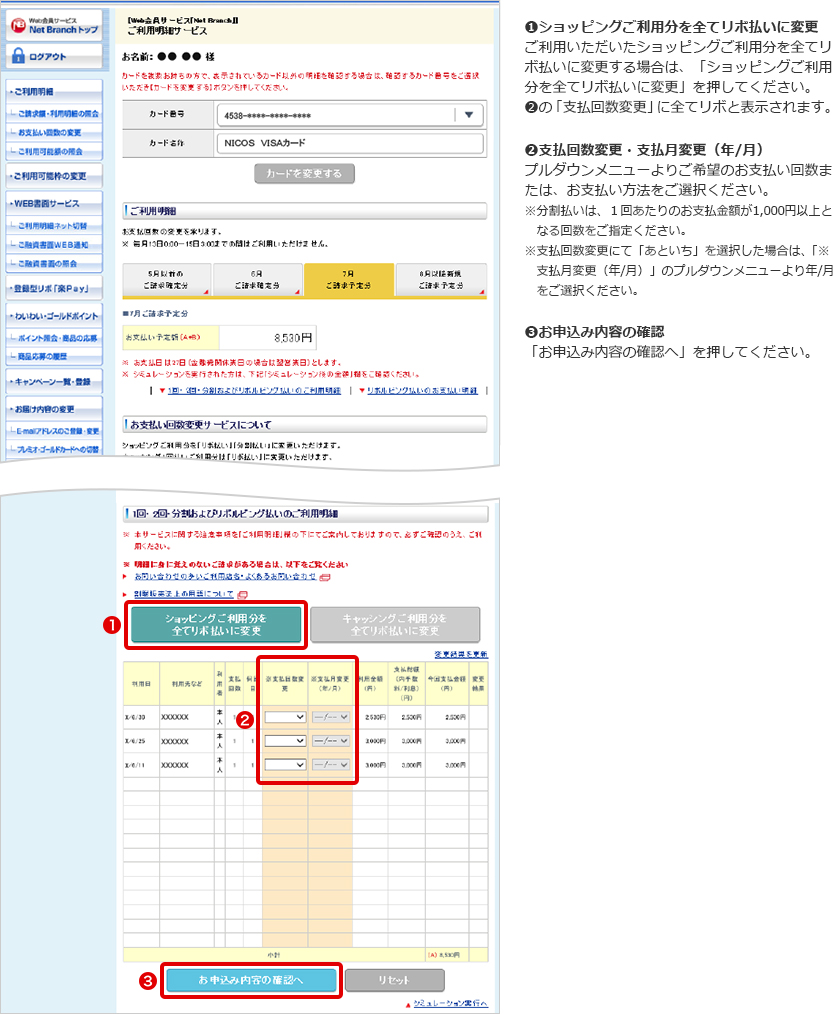835x1014 pixels.
Task: Switch to the 8月以降新規ご請求予定分 tab
Action: click(x=440, y=279)
